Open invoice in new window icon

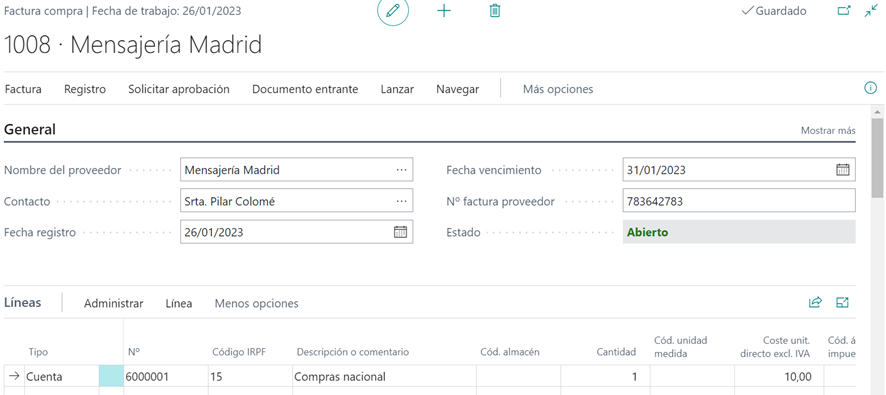pyautogui.click(x=844, y=11)
